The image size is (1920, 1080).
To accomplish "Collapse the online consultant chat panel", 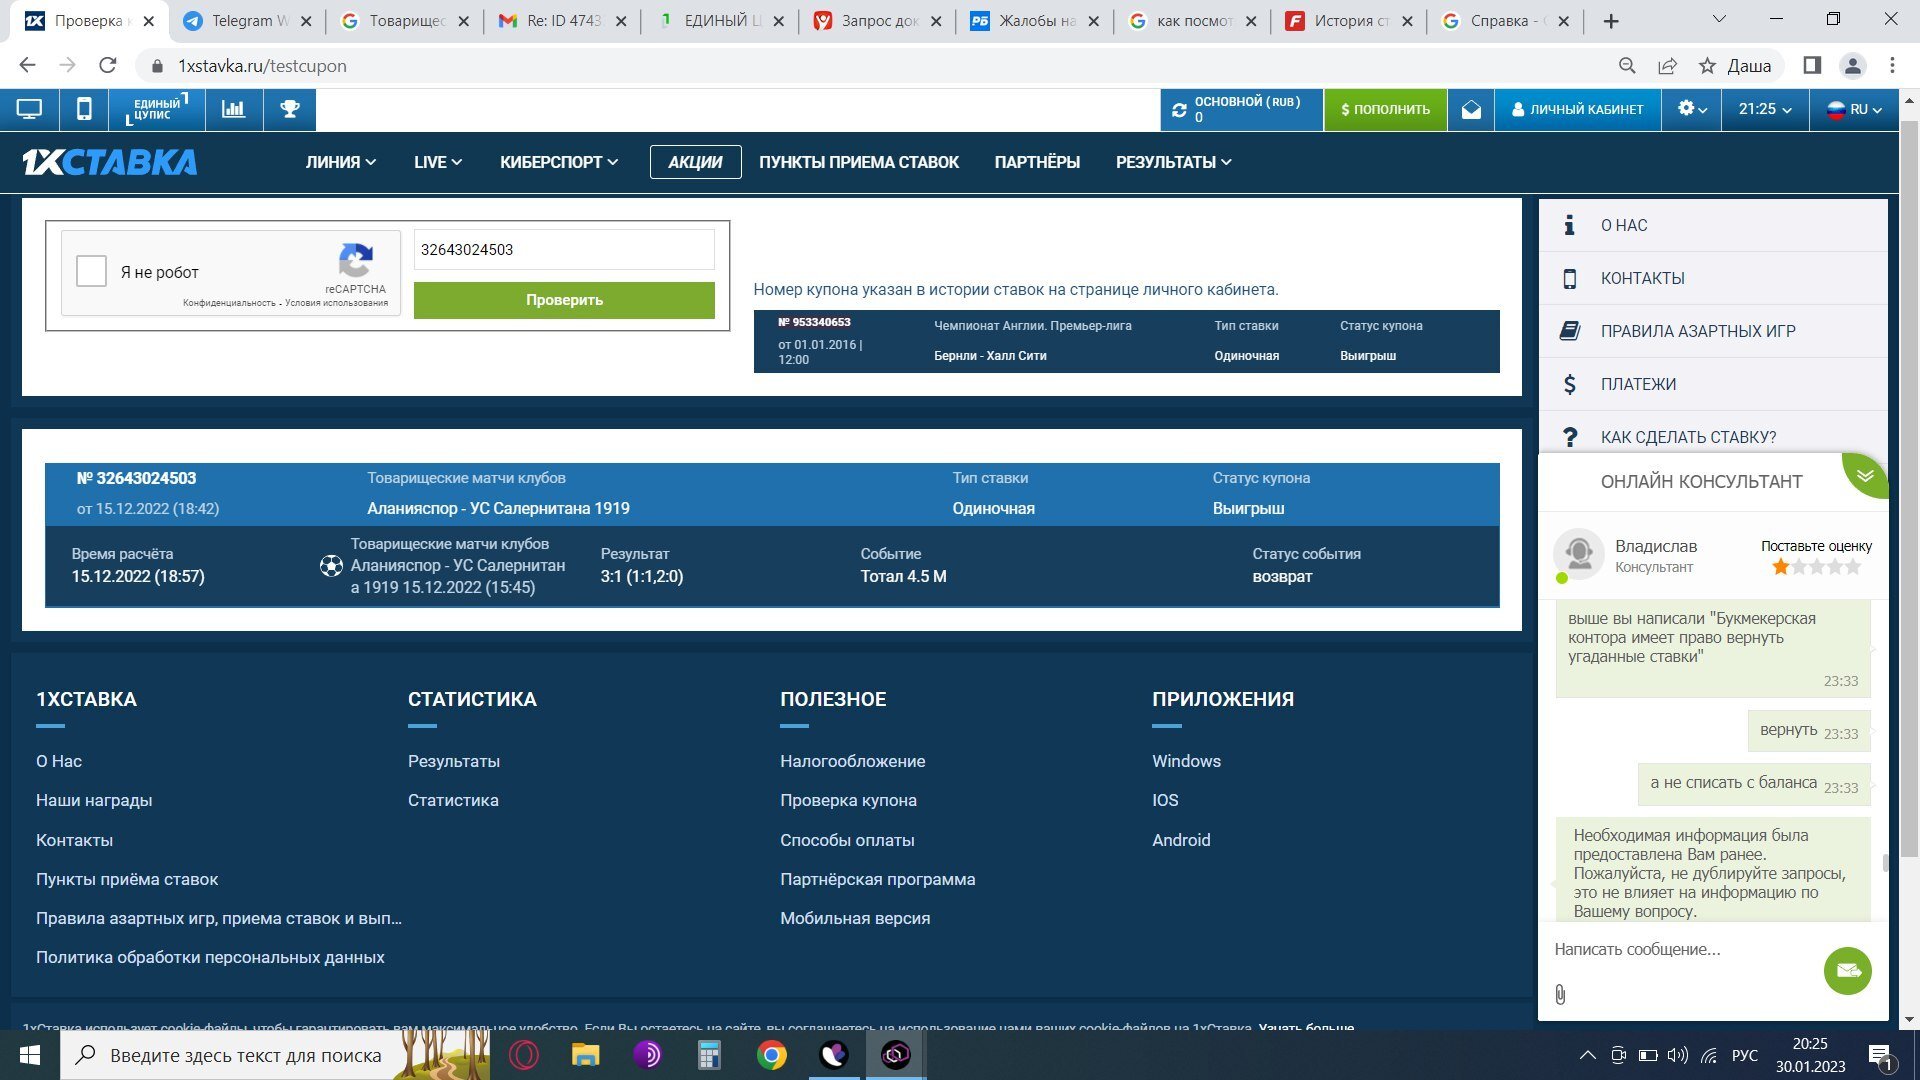I will (x=1865, y=475).
